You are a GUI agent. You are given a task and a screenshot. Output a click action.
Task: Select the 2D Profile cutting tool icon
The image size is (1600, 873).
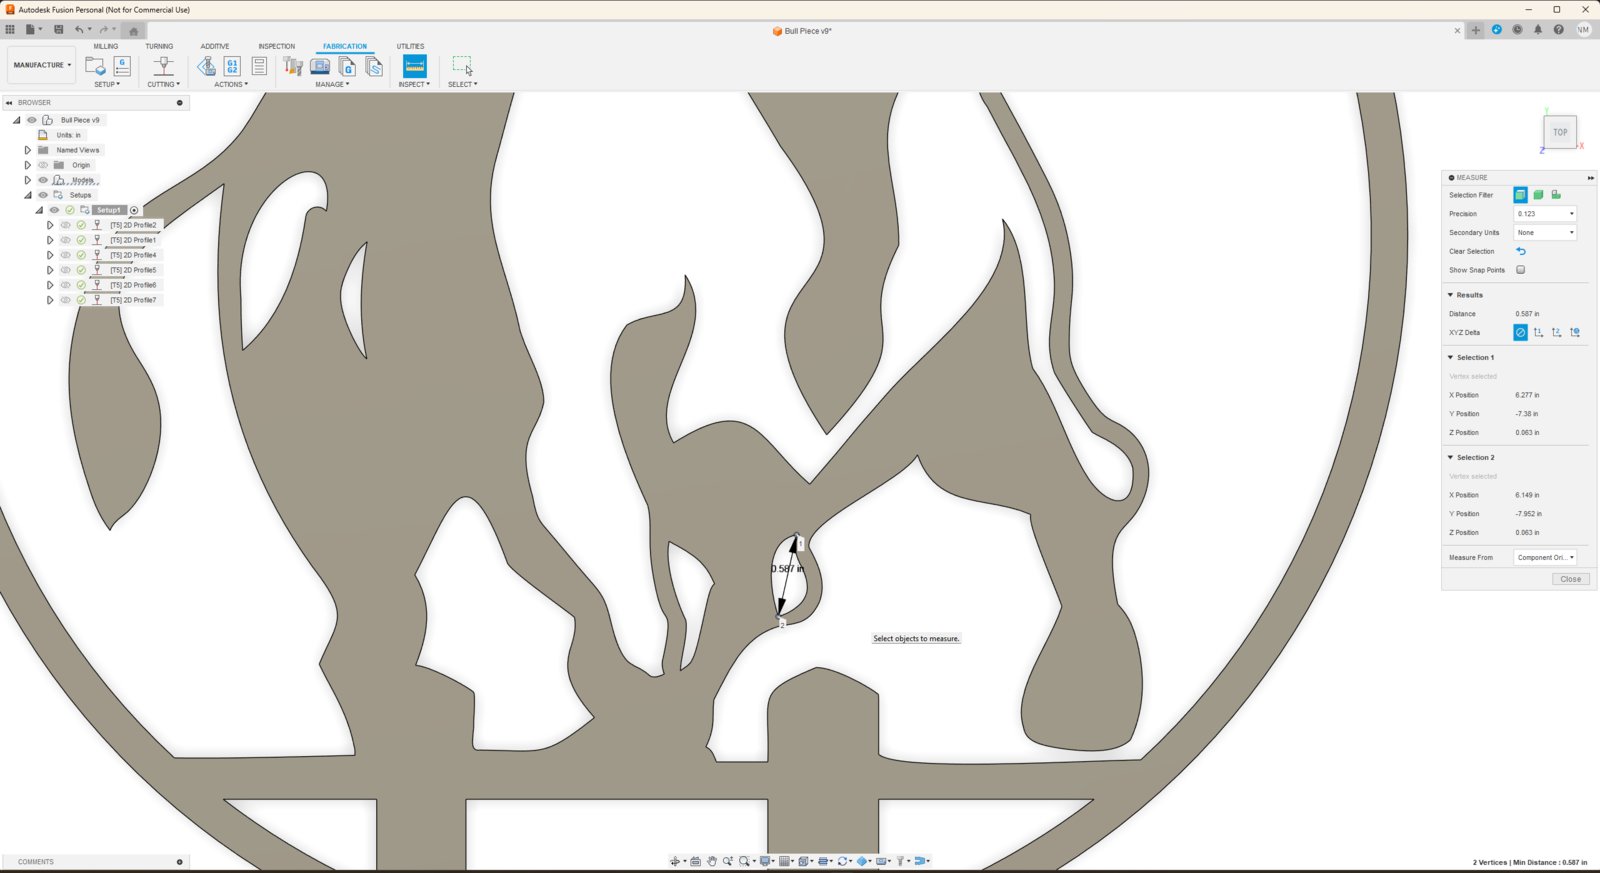163,66
